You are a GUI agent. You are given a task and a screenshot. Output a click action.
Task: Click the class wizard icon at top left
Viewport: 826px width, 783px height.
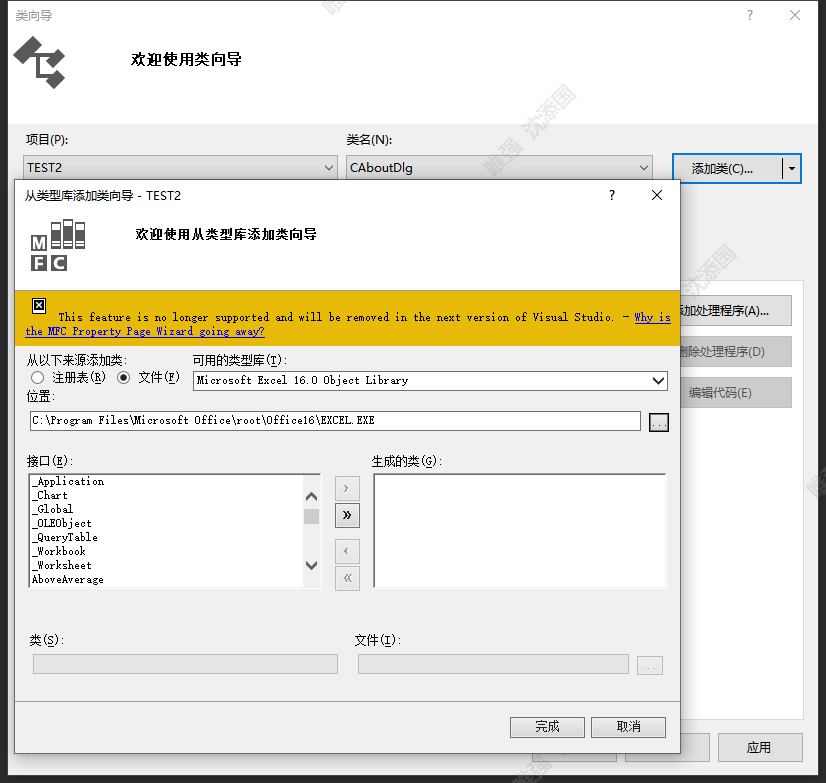click(x=40, y=62)
